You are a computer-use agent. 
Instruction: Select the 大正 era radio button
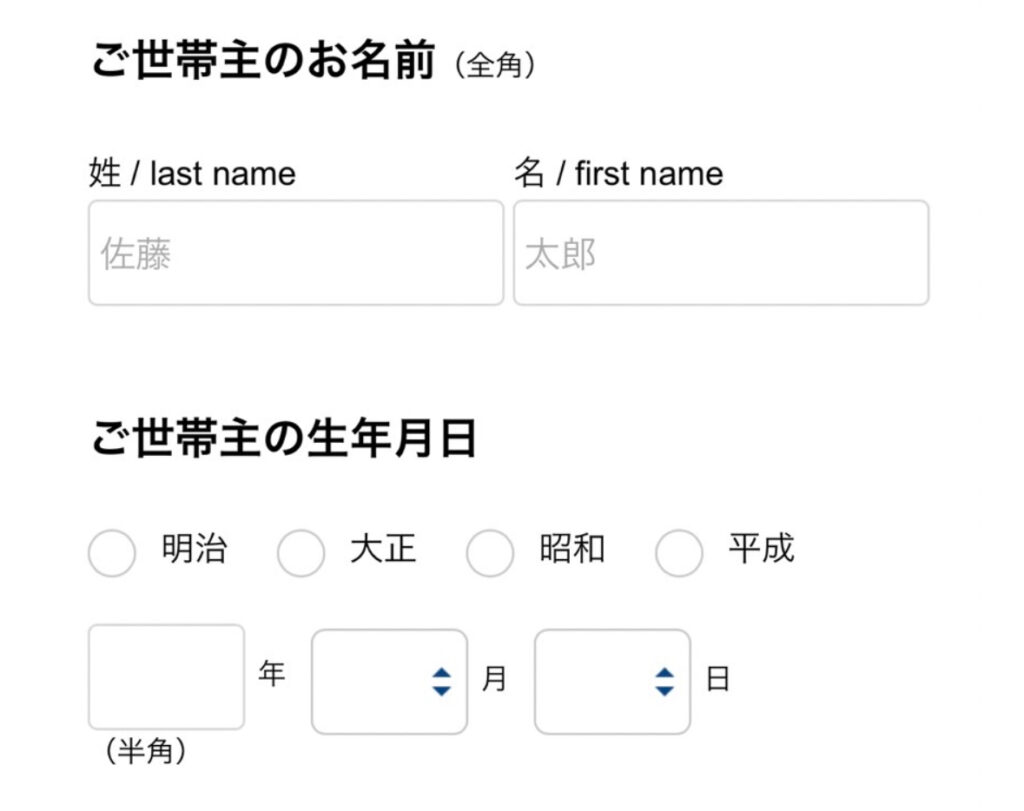tap(300, 553)
